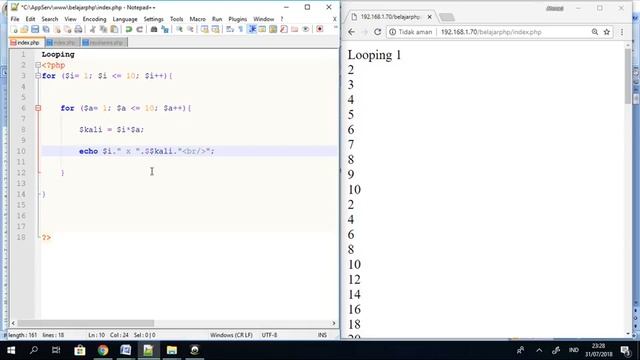The width and height of the screenshot is (640, 360).
Task: Open the File menu in Notepad++
Action: click(15, 19)
